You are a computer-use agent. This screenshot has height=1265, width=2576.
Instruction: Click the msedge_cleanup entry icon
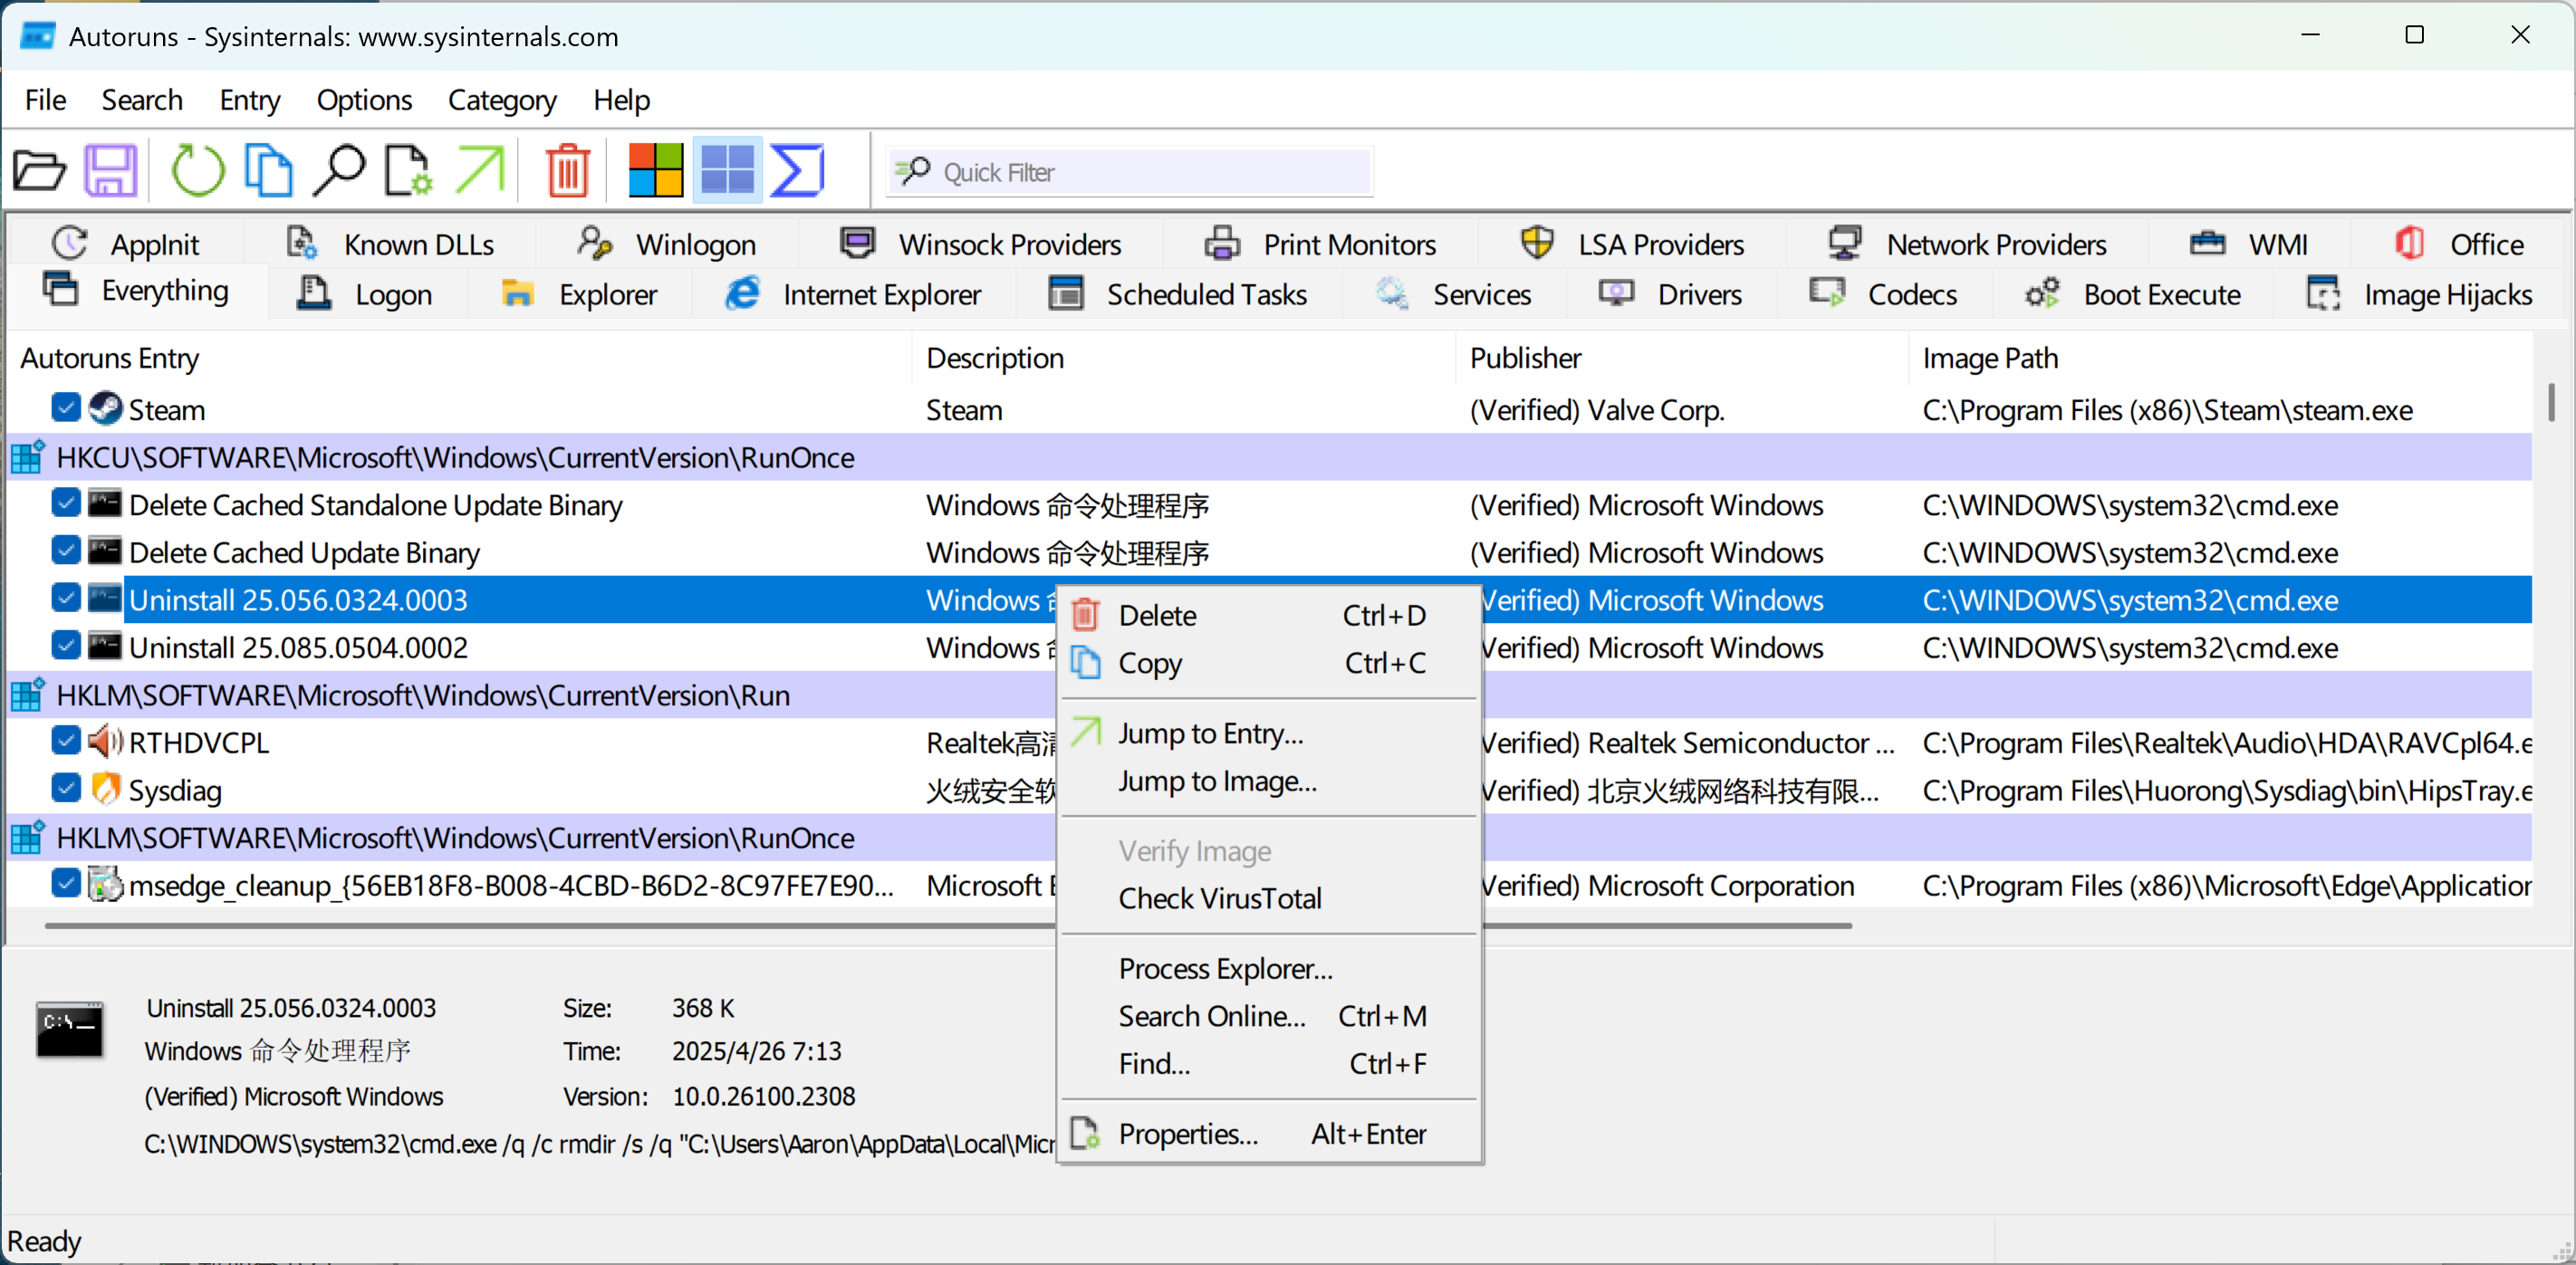(x=105, y=885)
